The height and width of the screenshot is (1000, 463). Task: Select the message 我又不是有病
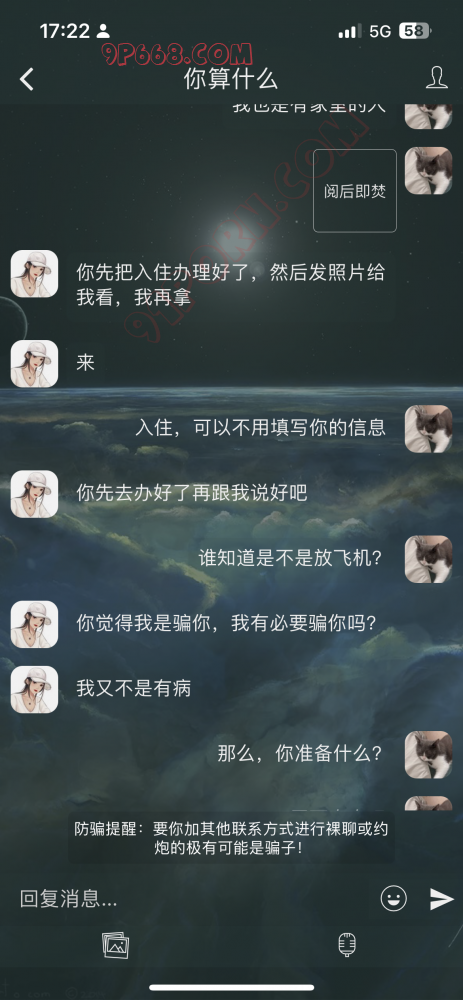(x=134, y=688)
